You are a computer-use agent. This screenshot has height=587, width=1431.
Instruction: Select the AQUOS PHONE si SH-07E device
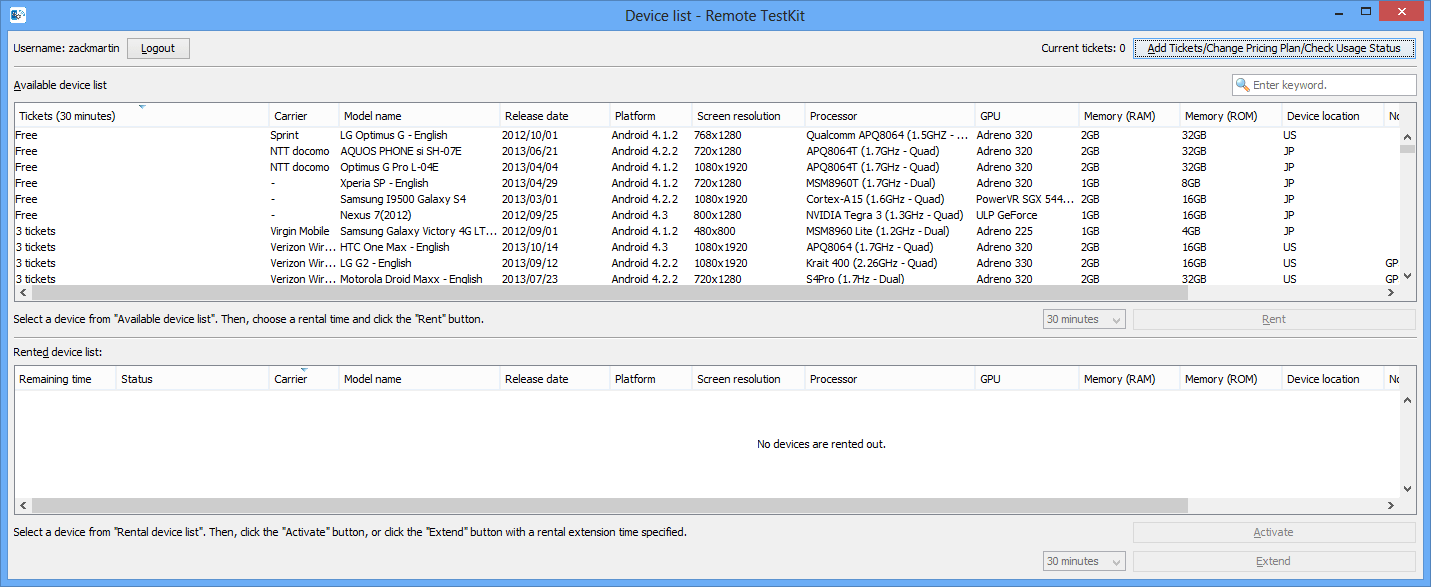(x=707, y=151)
